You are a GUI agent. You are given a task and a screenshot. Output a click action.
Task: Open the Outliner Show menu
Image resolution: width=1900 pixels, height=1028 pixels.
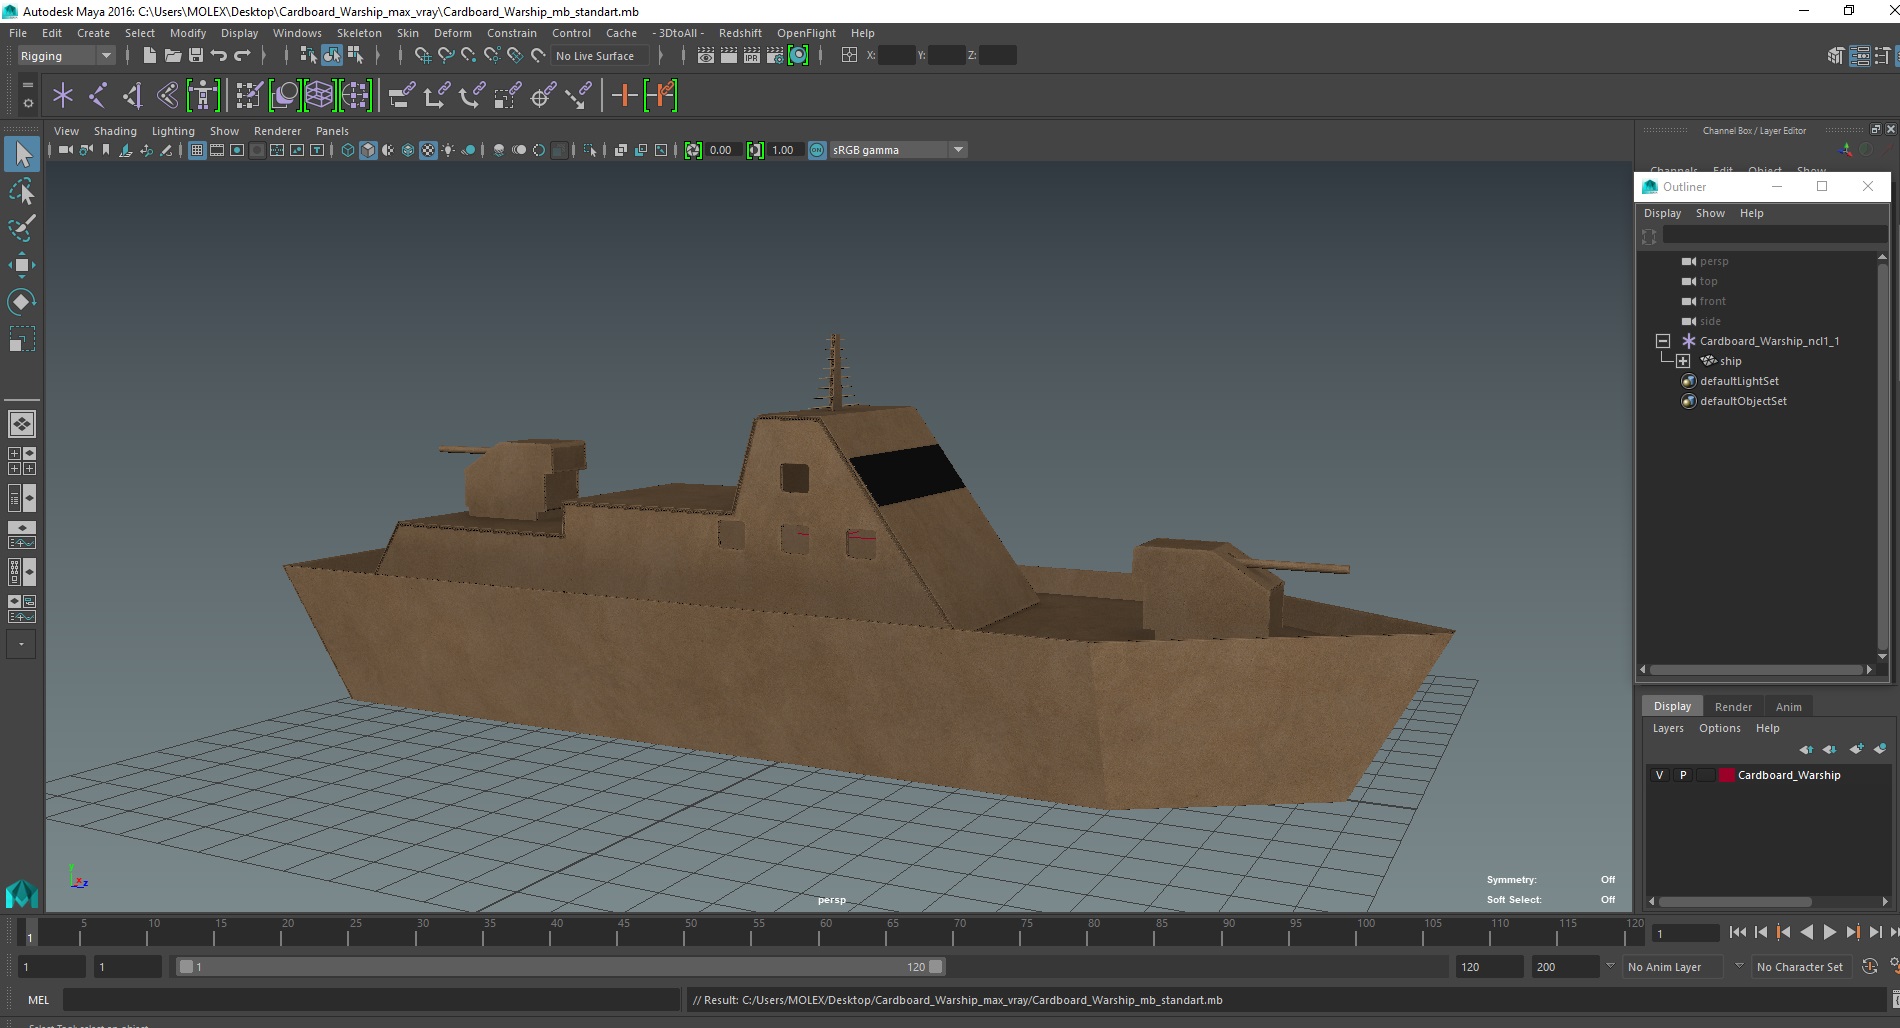click(x=1710, y=213)
